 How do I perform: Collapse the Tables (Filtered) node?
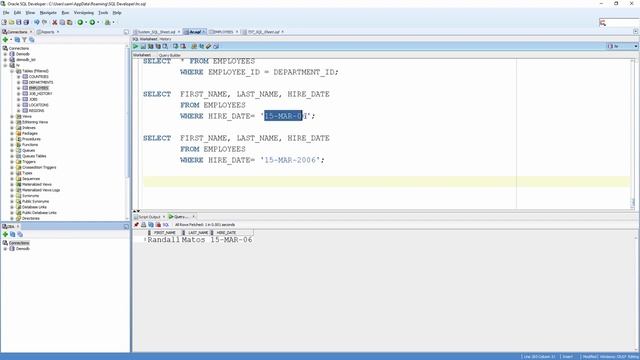pyautogui.click(x=12, y=71)
